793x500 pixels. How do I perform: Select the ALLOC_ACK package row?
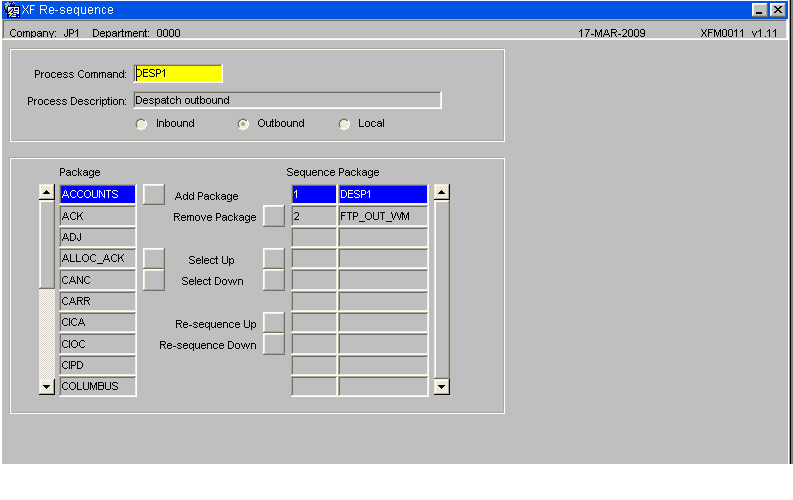[98, 258]
